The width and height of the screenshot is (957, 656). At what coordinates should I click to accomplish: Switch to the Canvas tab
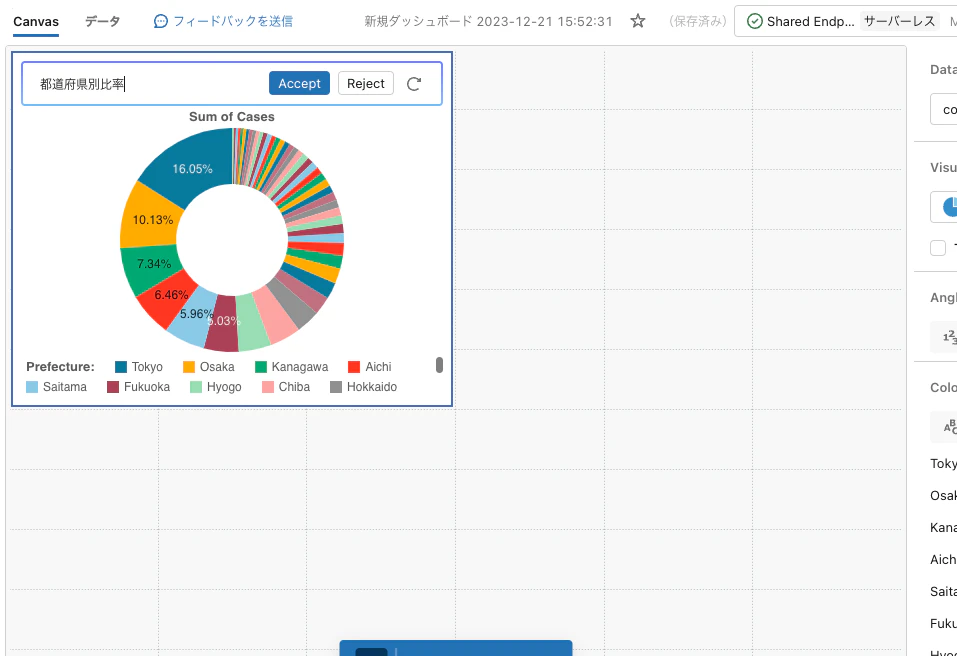tap(36, 21)
